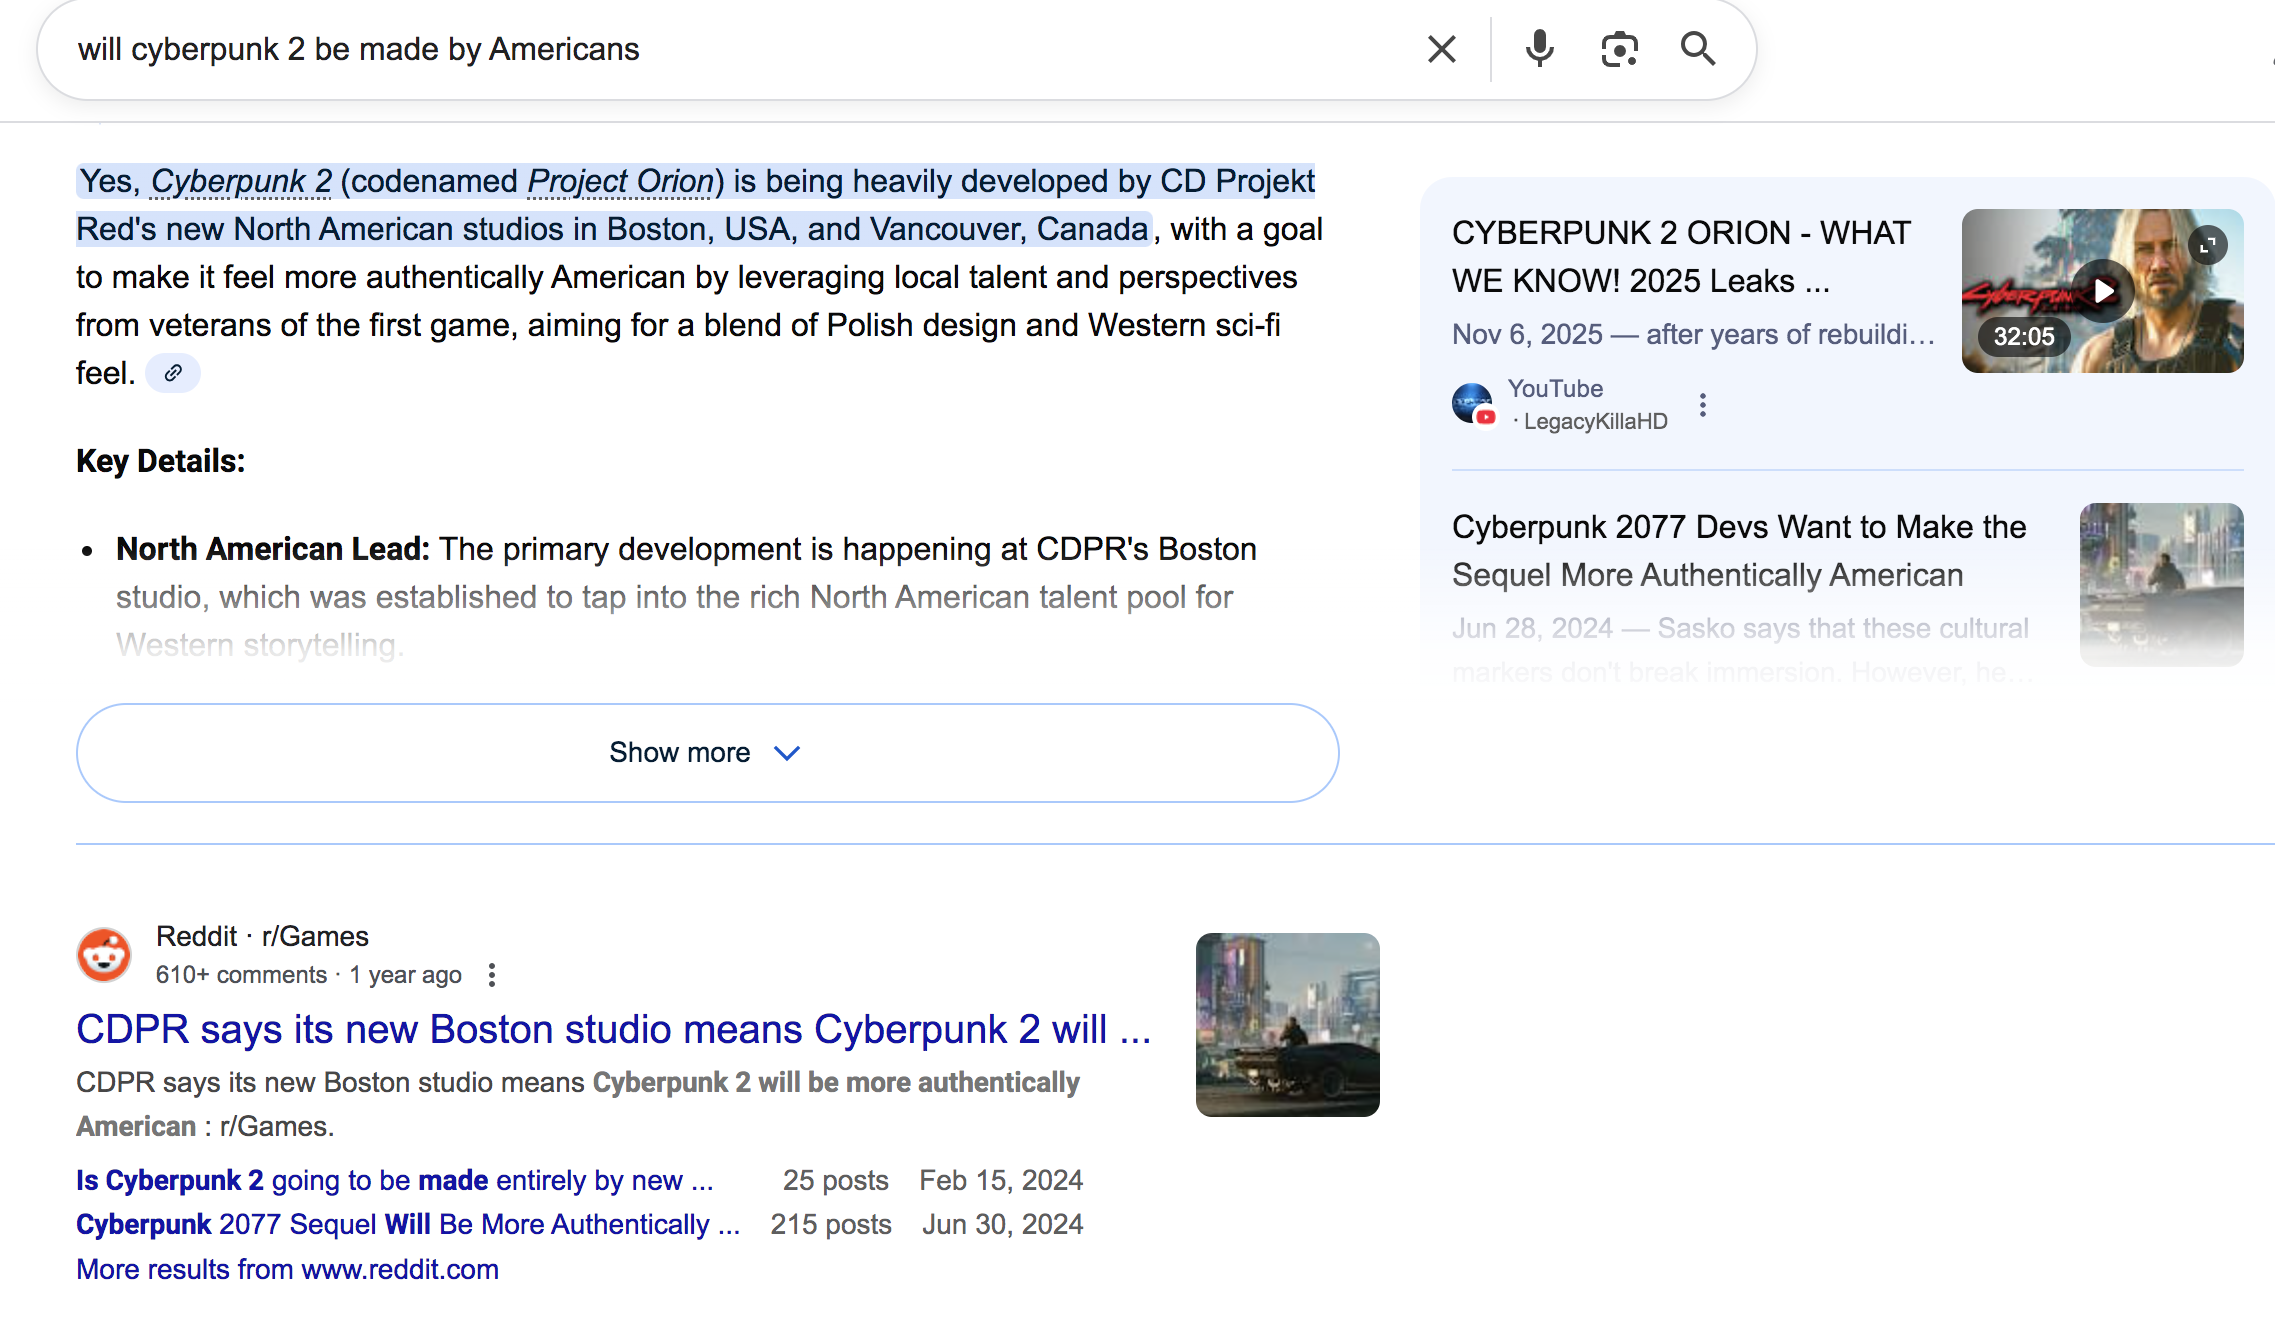Click the source link chip after 'feel.'

click(x=173, y=373)
